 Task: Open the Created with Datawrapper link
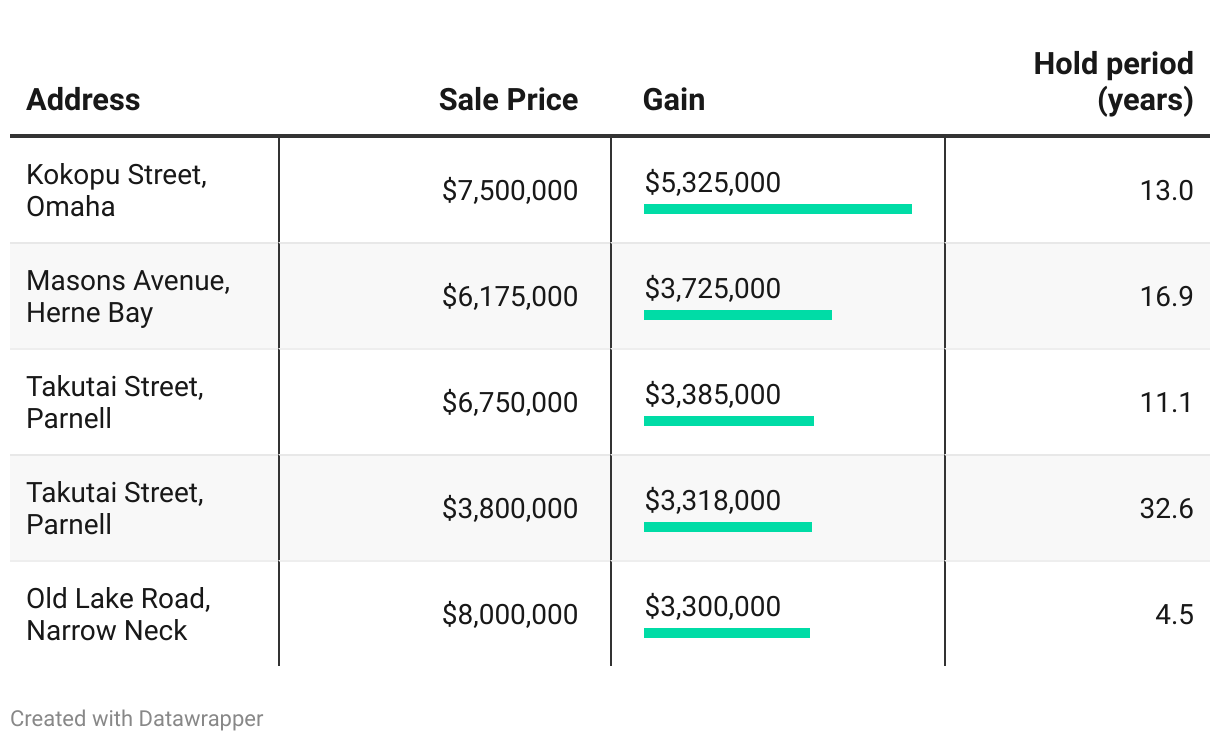[137, 718]
